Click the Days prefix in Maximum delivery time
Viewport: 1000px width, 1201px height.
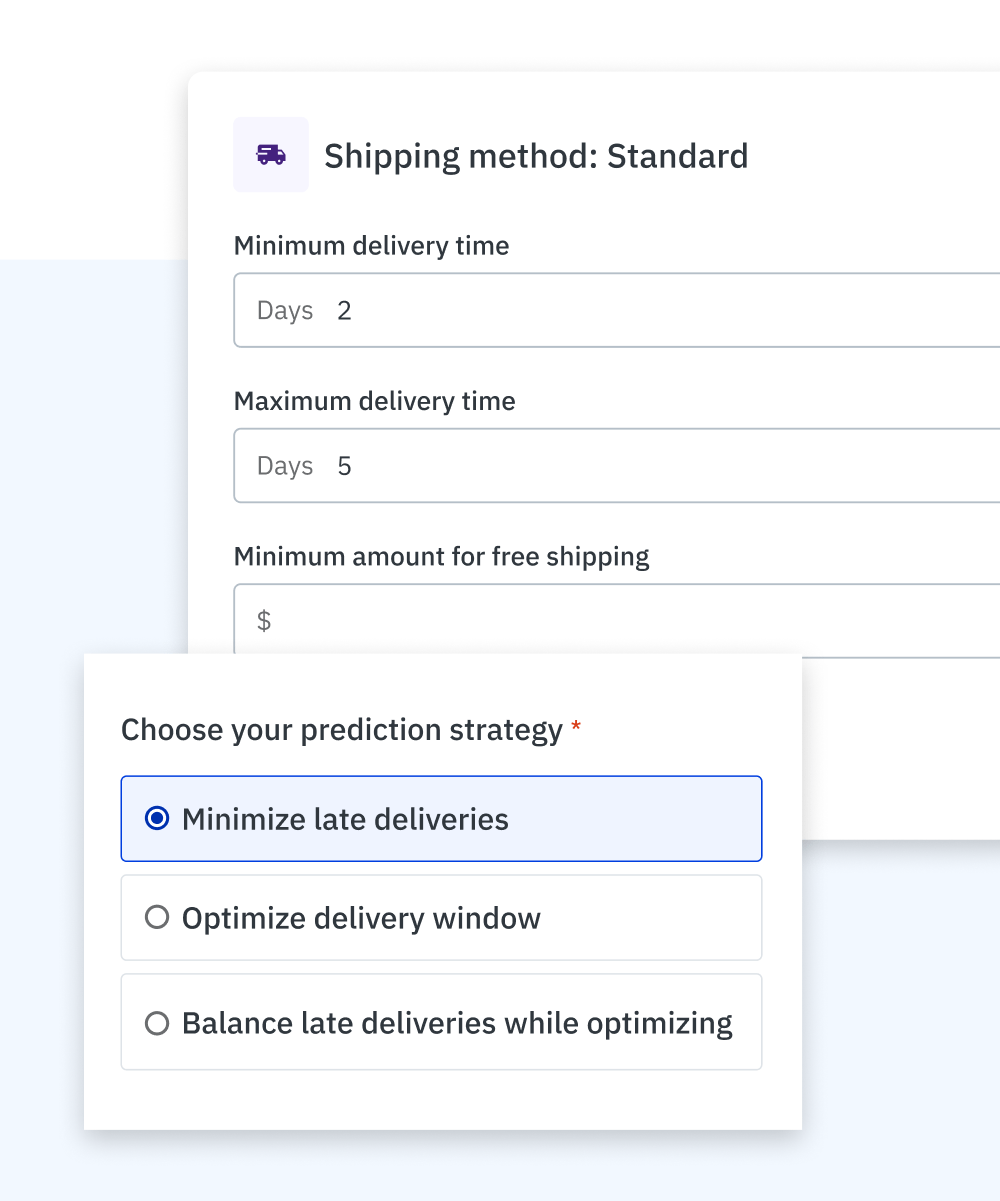click(285, 466)
